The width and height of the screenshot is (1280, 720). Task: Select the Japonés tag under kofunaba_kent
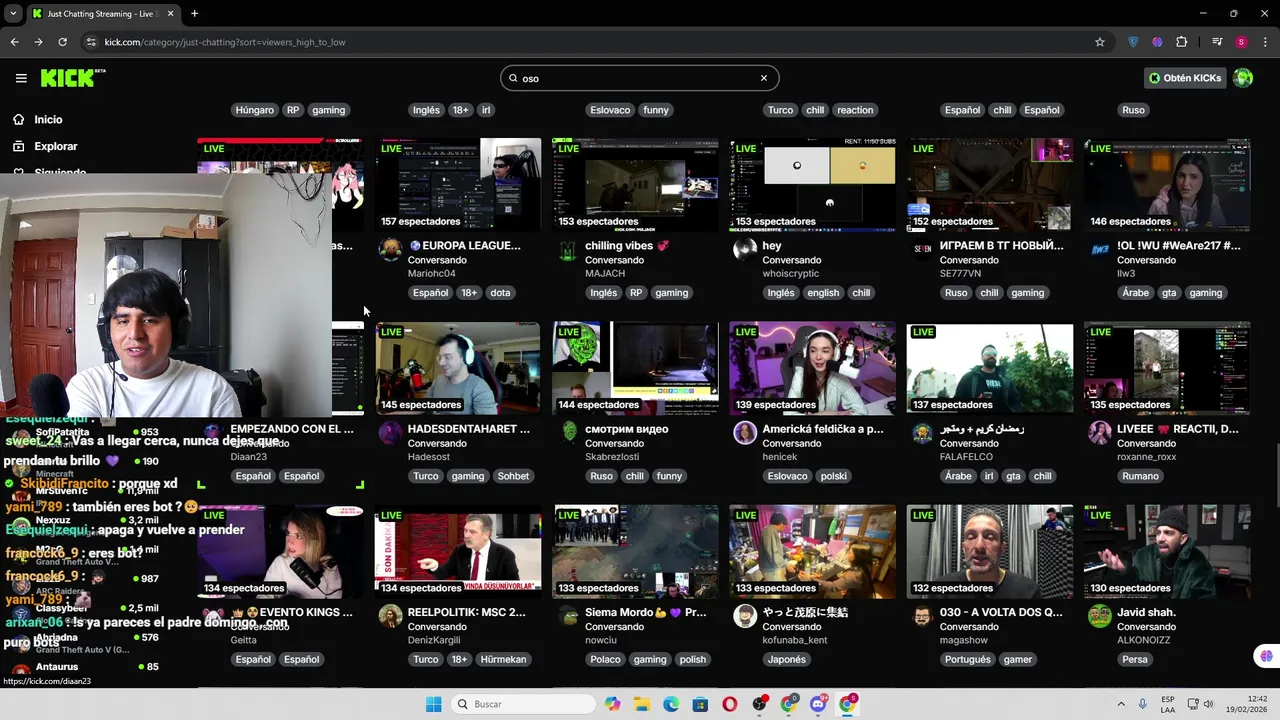click(786, 660)
